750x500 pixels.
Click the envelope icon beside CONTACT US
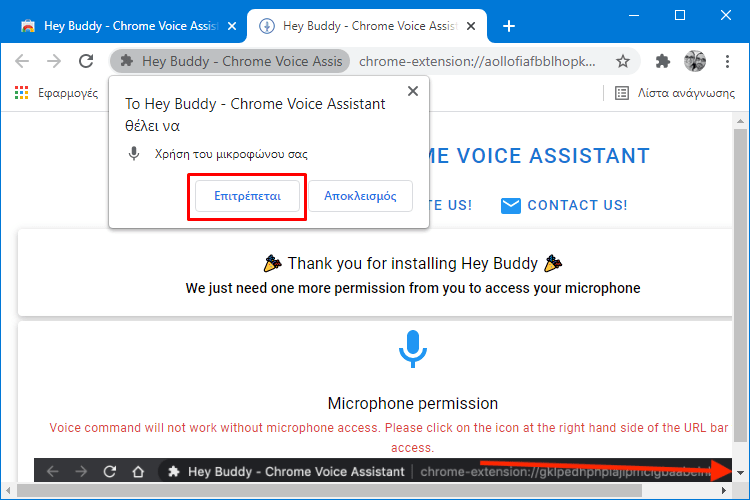[x=510, y=206]
